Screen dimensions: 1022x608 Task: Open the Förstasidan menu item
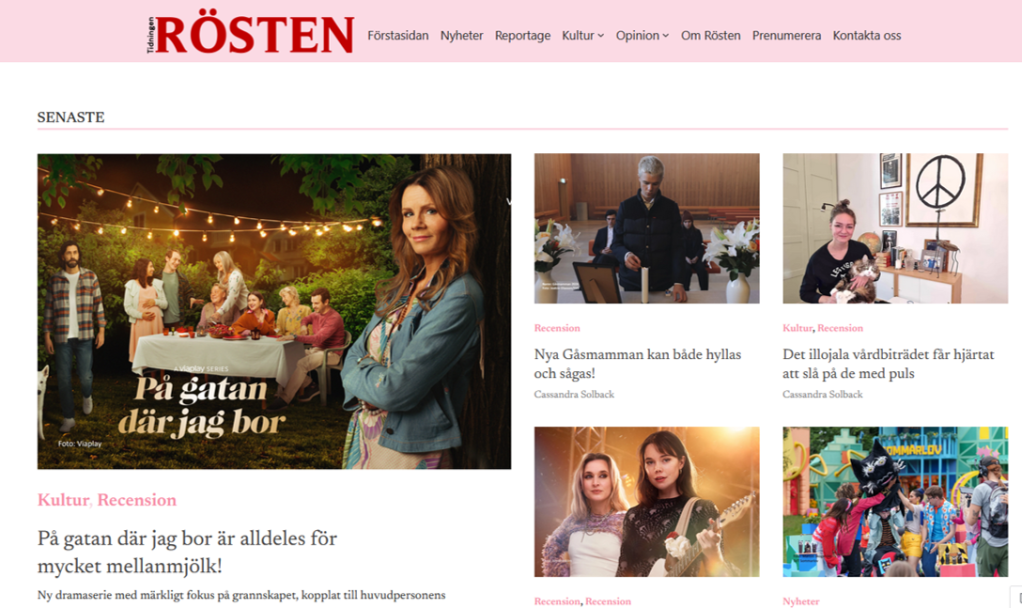pos(398,36)
